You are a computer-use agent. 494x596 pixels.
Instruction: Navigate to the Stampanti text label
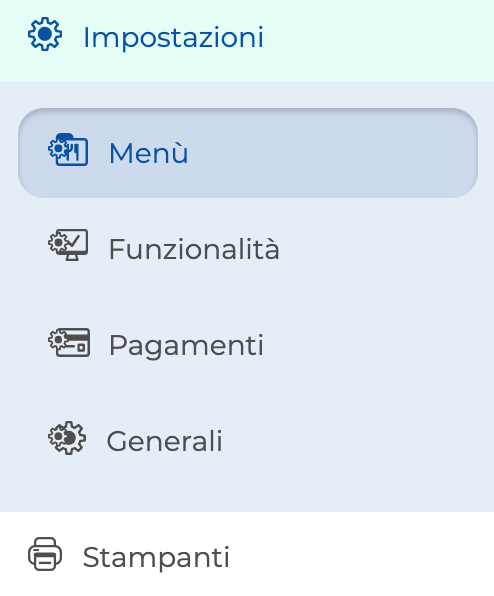coord(156,558)
